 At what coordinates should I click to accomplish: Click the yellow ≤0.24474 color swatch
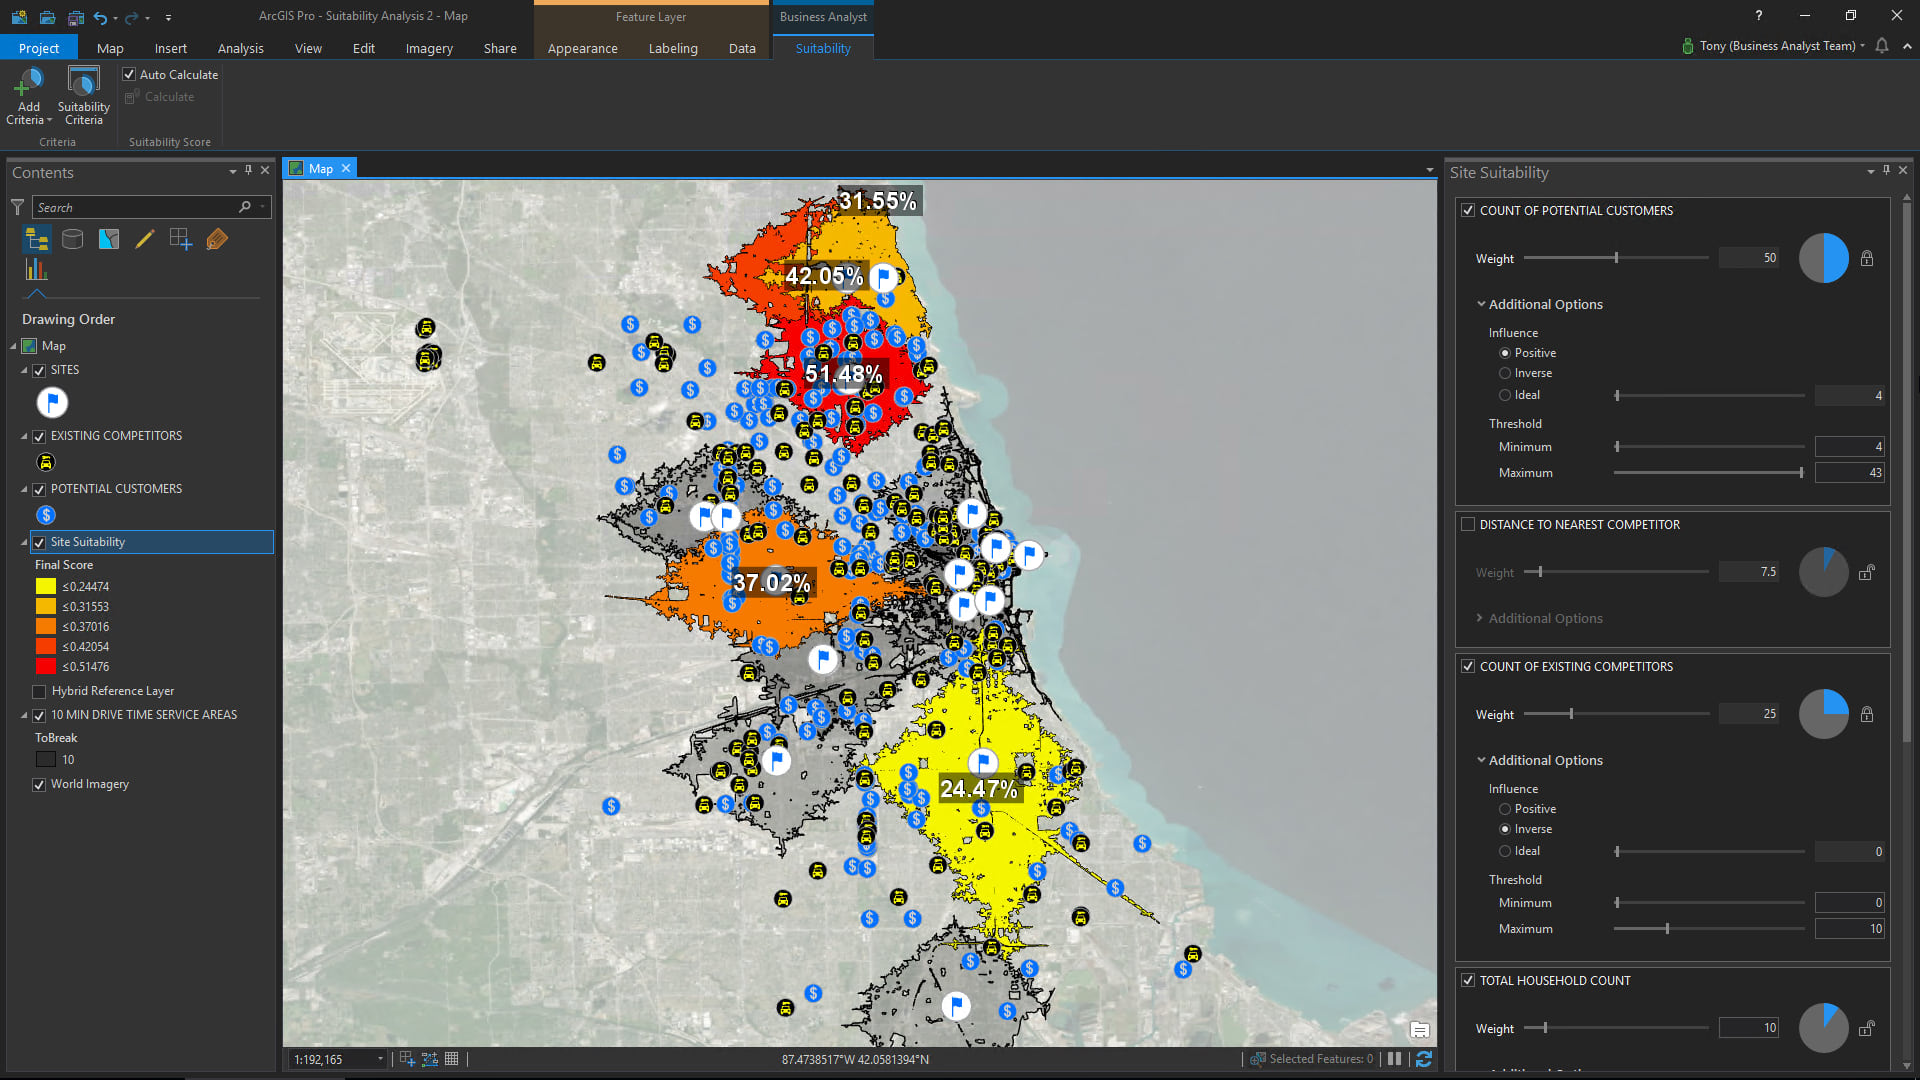46,587
